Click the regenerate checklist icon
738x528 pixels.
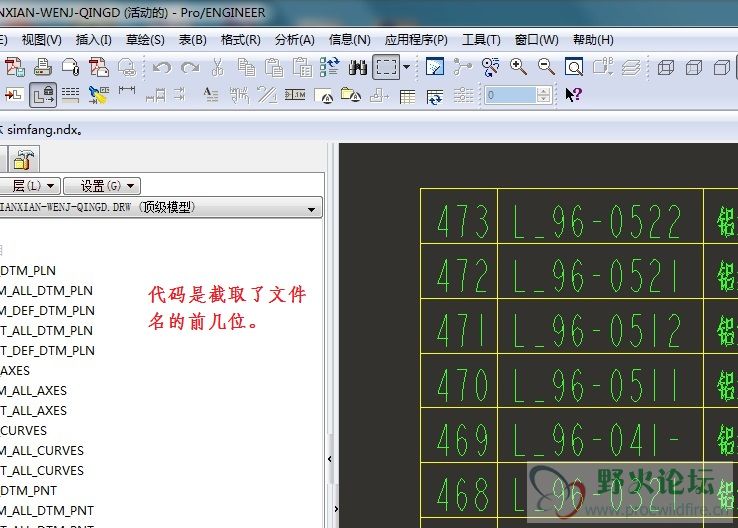click(x=329, y=67)
